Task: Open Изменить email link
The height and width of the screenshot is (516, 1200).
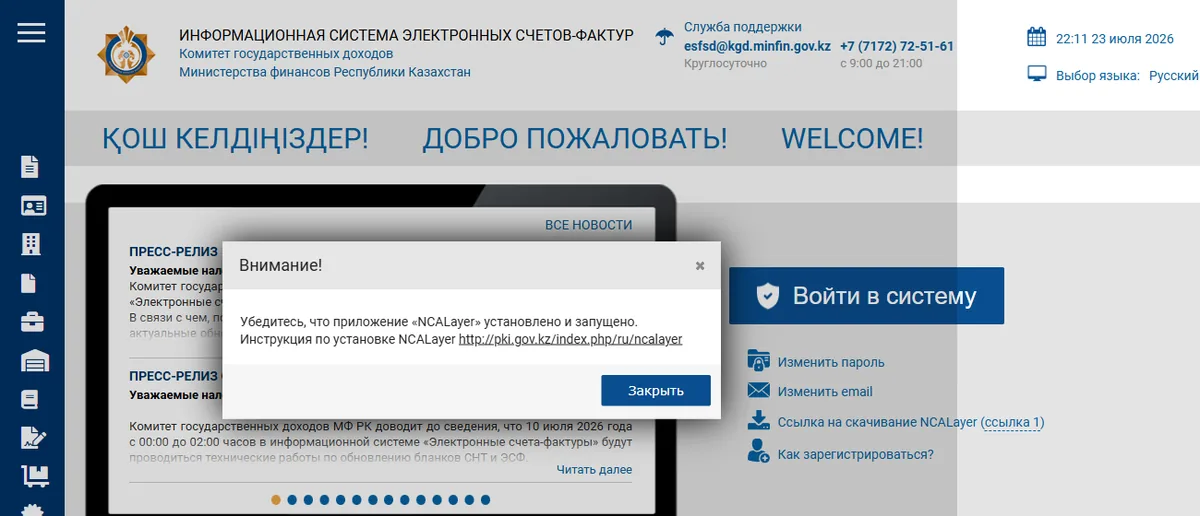Action: 825,391
